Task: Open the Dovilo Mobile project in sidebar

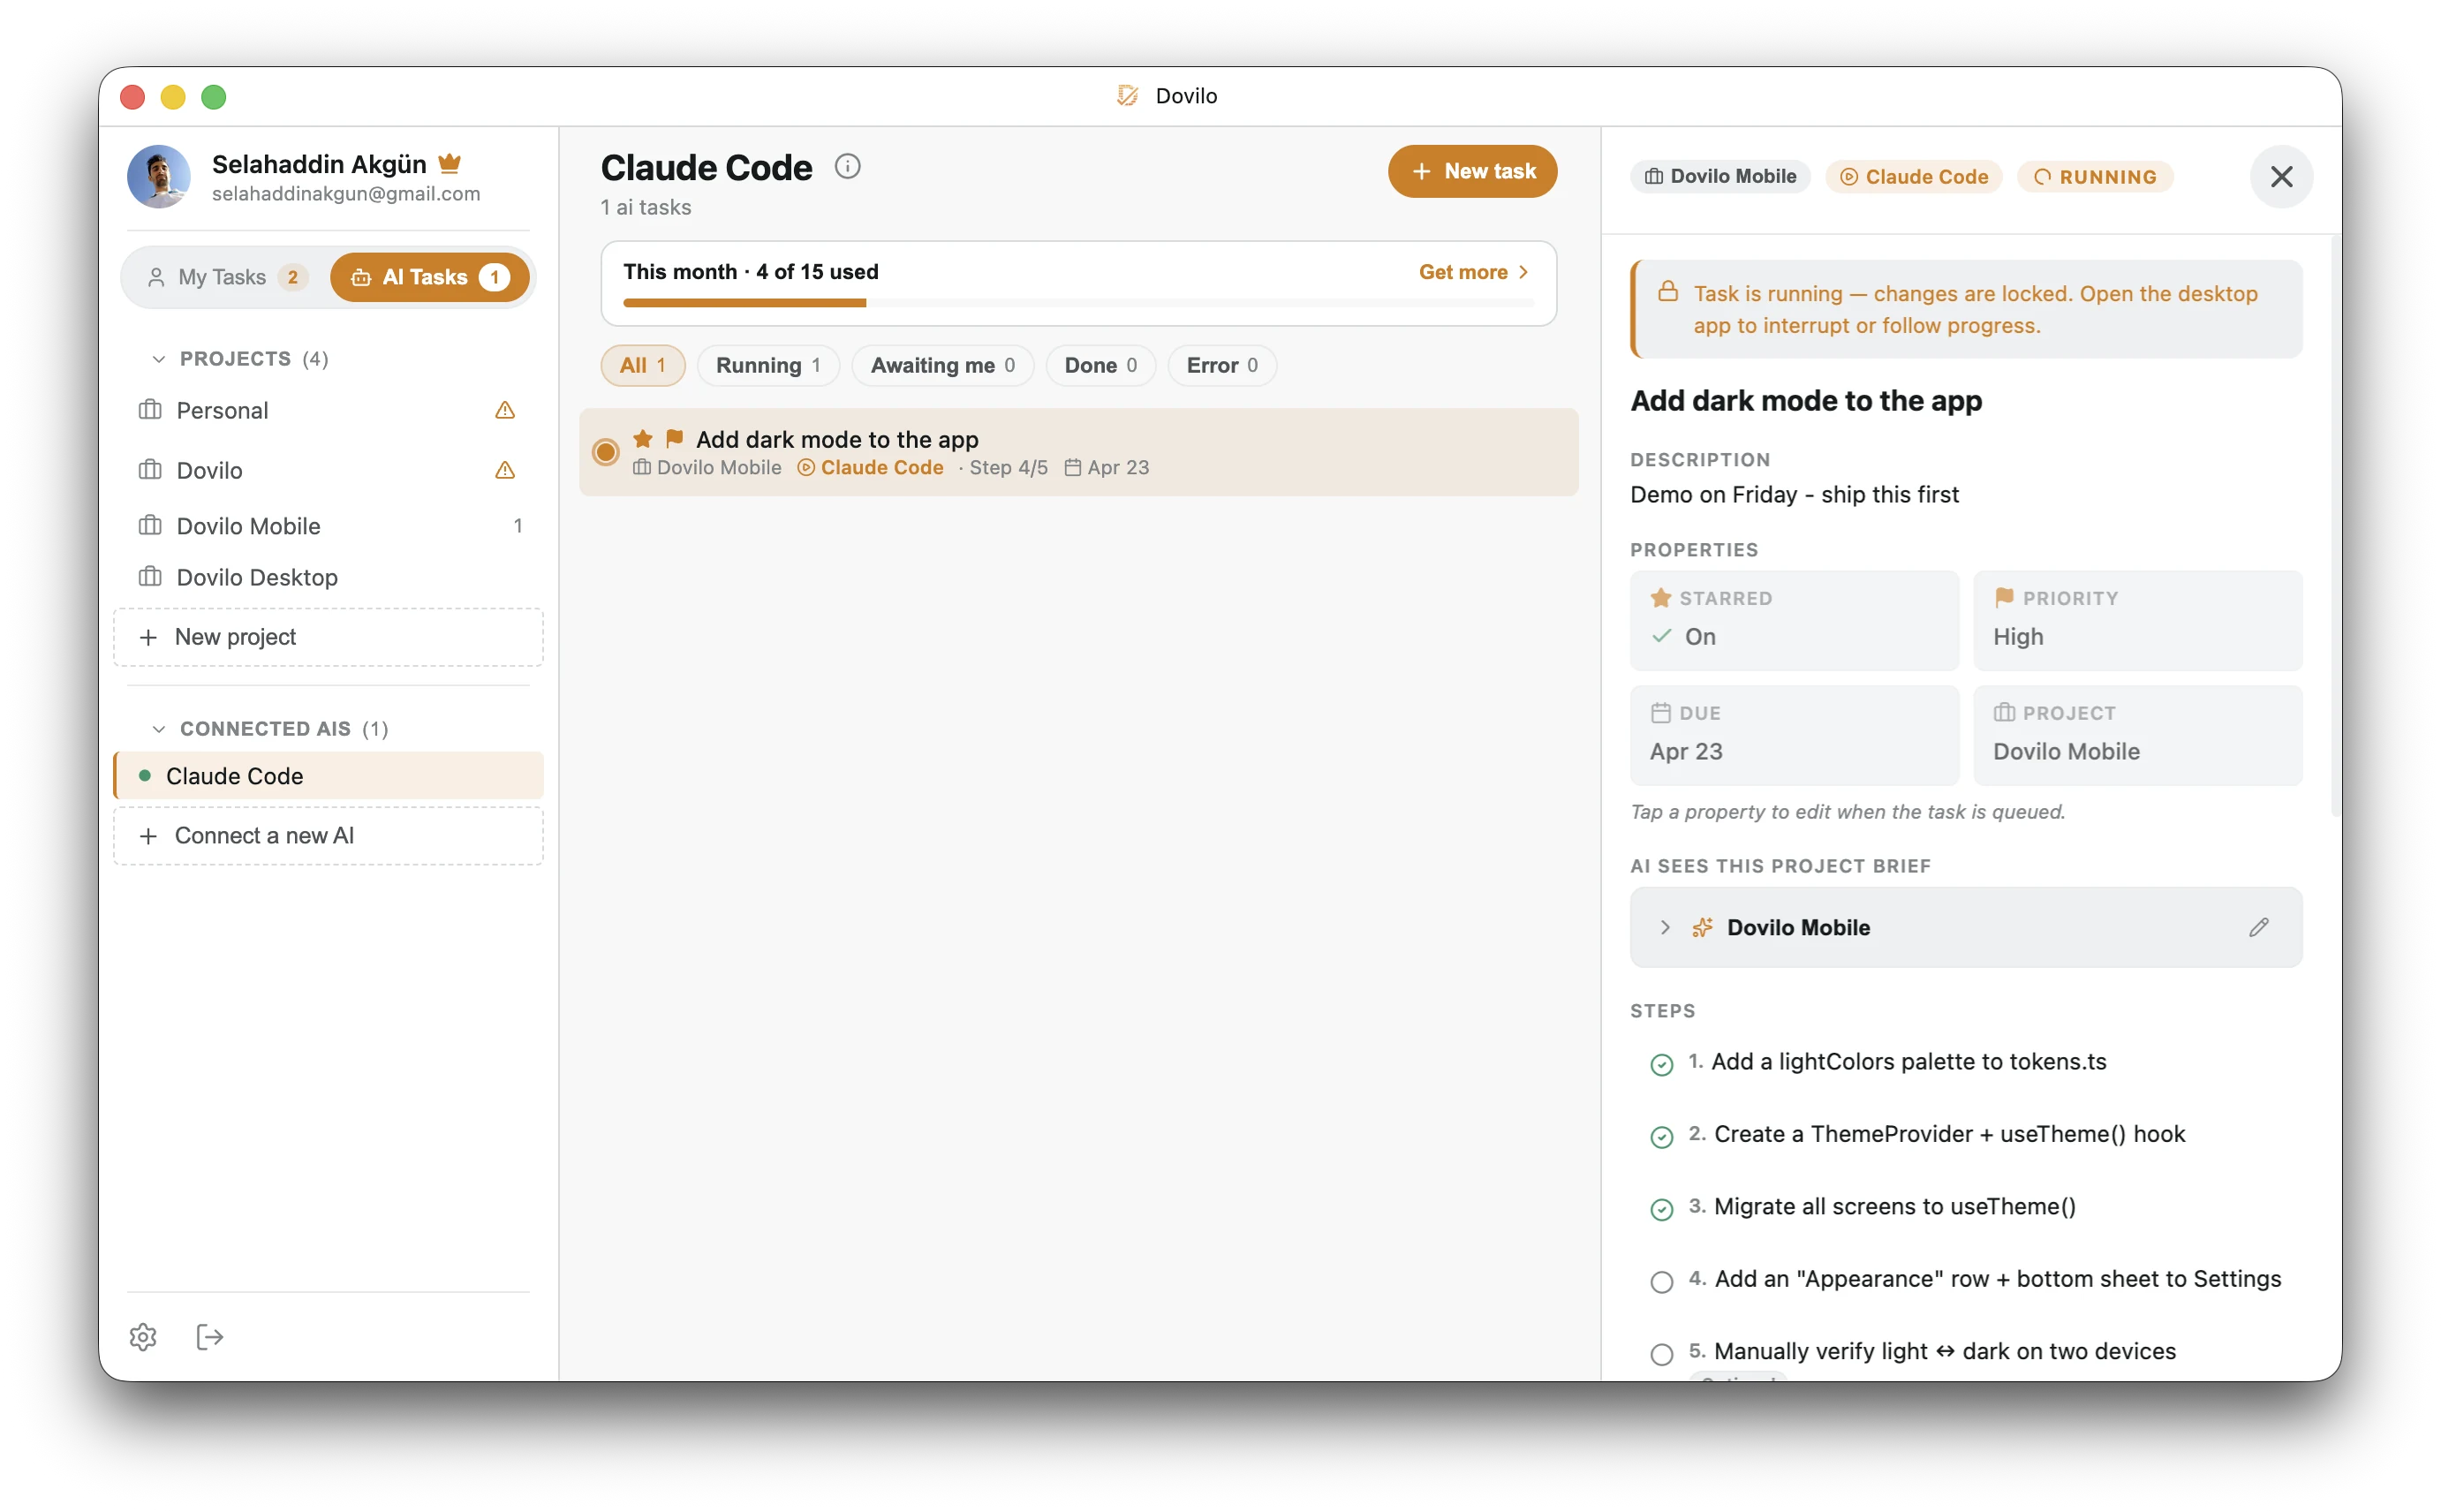Action: (328, 526)
